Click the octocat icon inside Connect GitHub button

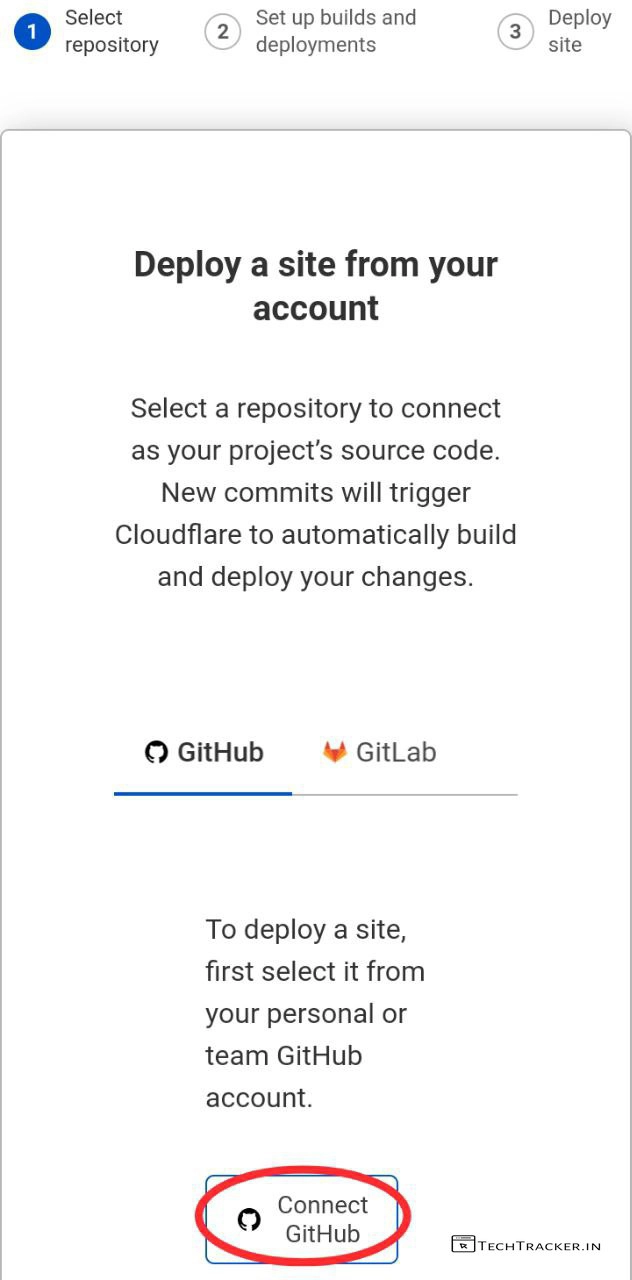249,1219
